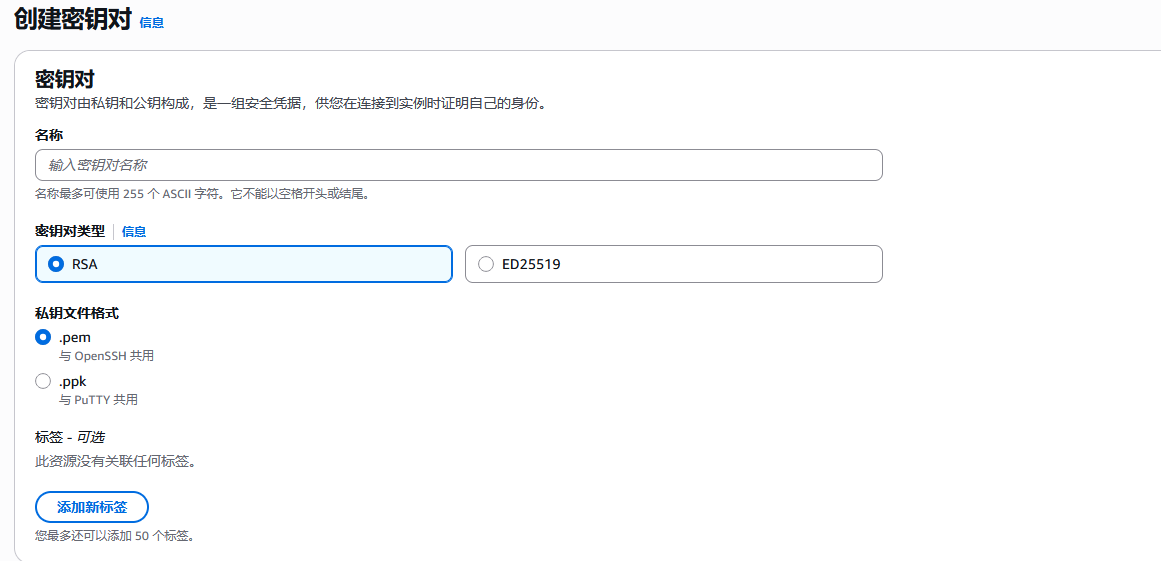Screen dimensions: 1161x561
Task: Click the 私钥文件格式 label
Action: point(77,313)
